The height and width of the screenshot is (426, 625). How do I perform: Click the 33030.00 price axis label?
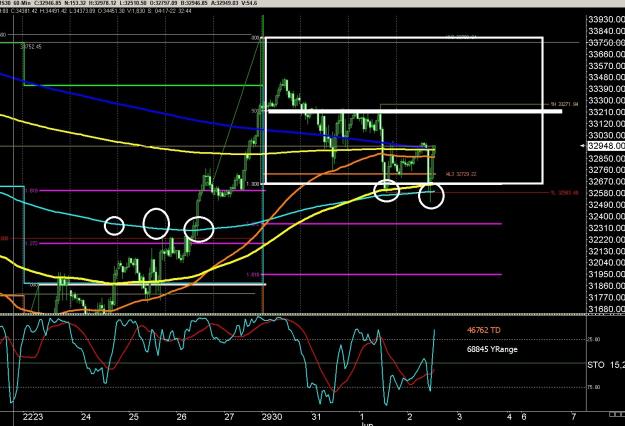(x=606, y=135)
